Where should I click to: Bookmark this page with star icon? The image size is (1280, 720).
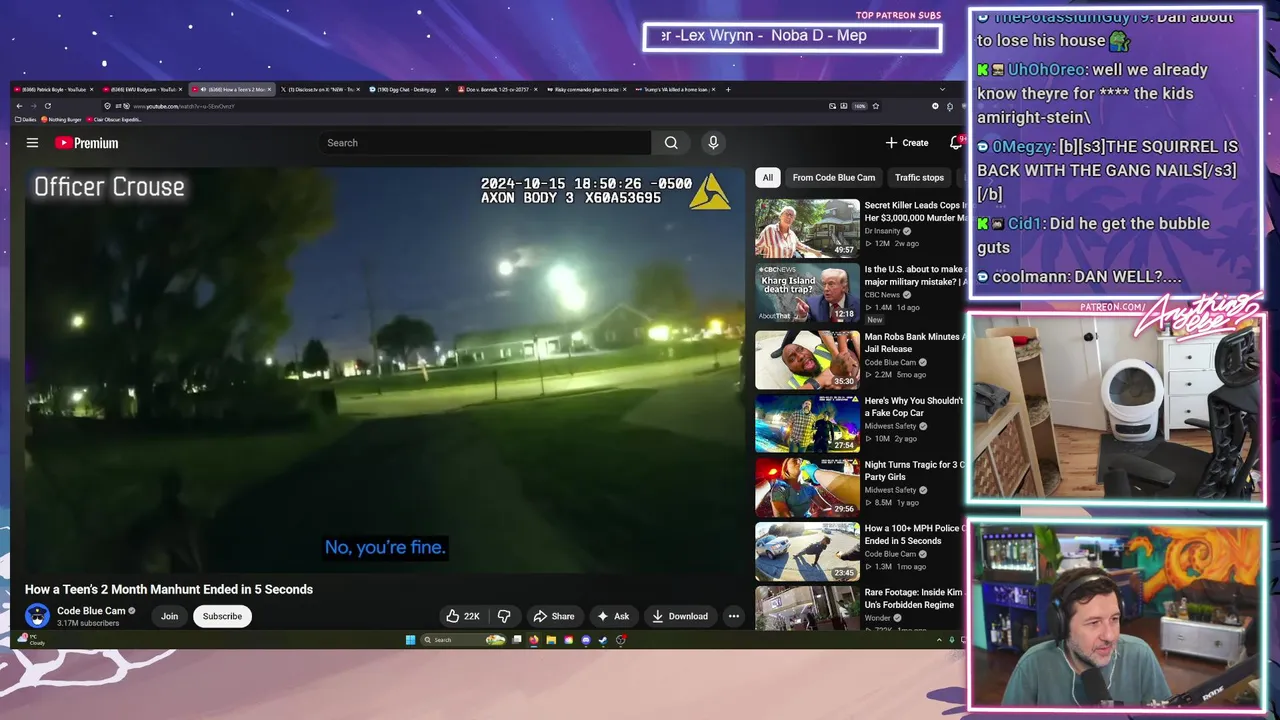coord(876,106)
